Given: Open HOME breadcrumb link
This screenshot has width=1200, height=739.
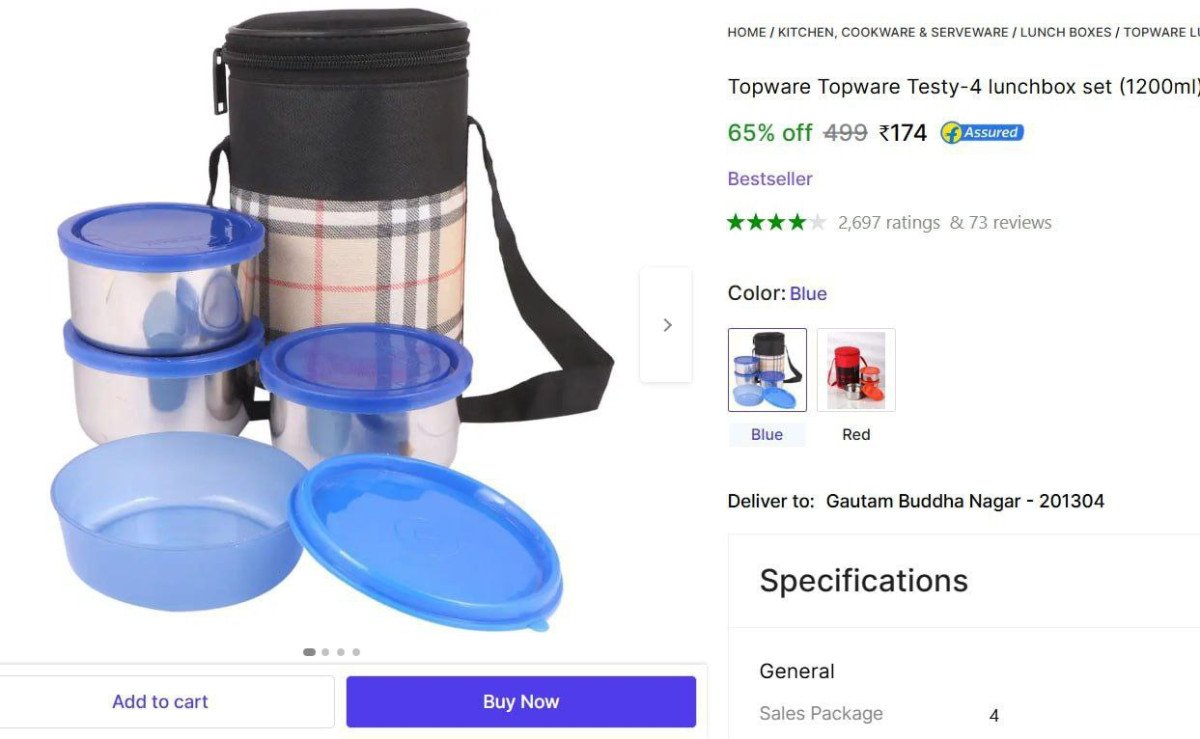Looking at the screenshot, I should pyautogui.click(x=746, y=32).
